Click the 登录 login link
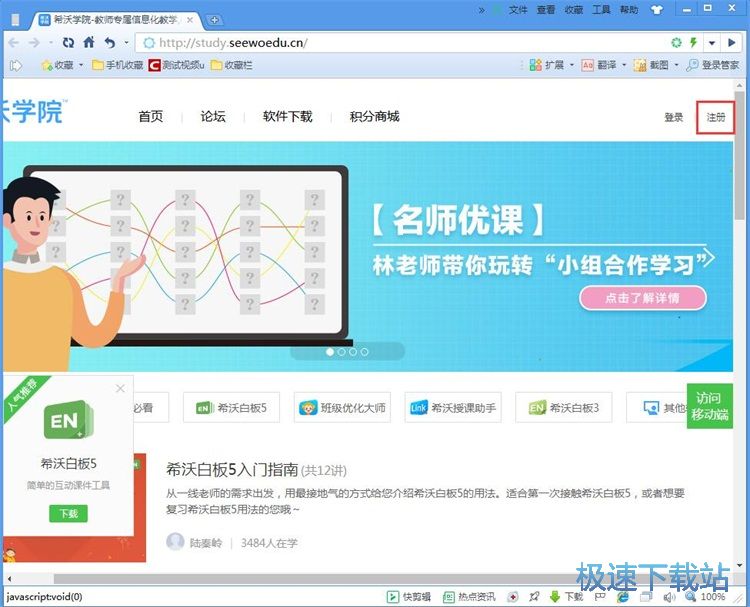The width and height of the screenshot is (750, 607). click(673, 117)
